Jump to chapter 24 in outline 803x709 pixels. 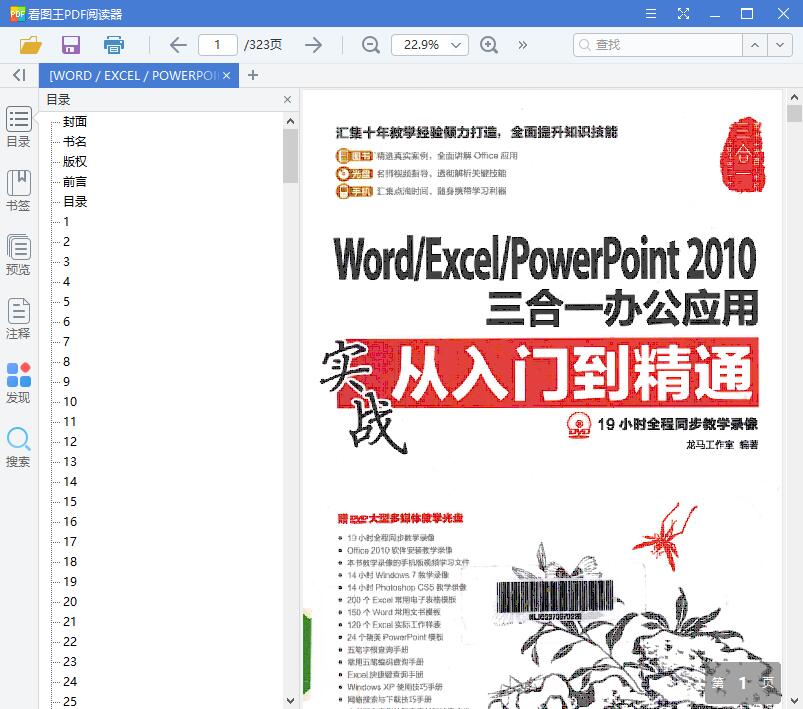pos(70,681)
